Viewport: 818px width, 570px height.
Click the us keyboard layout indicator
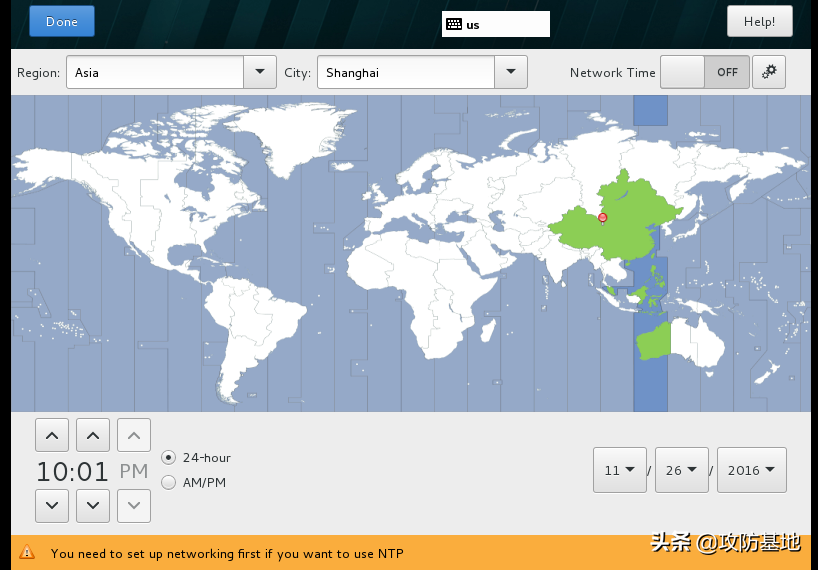pyautogui.click(x=496, y=25)
